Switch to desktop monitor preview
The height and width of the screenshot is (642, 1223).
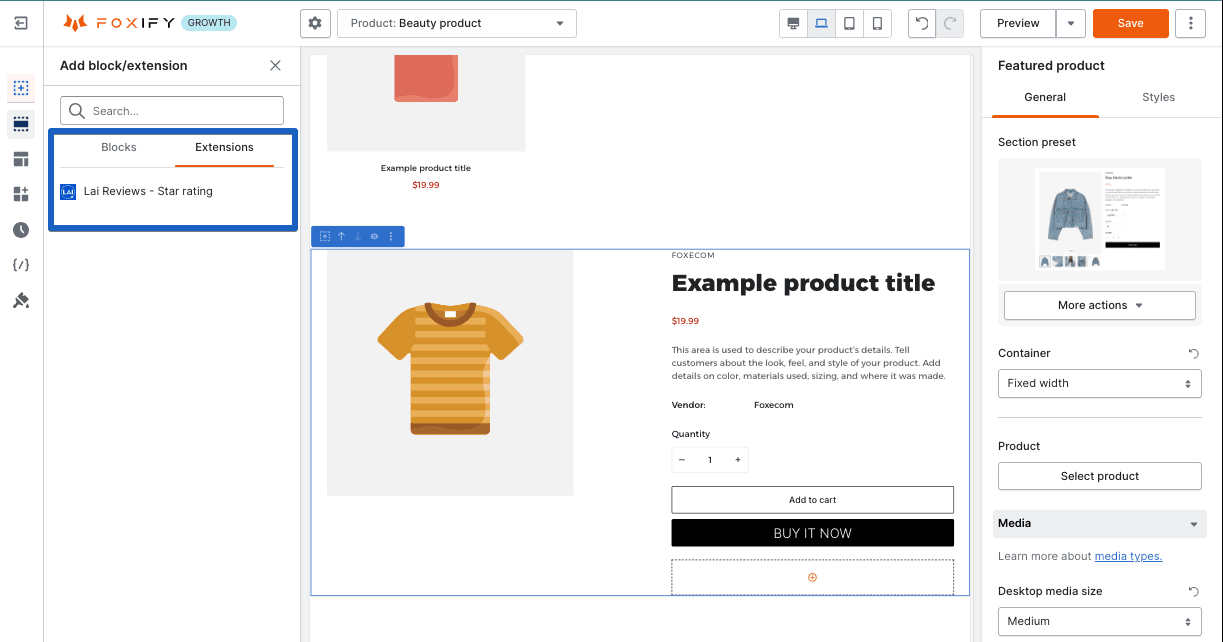pyautogui.click(x=794, y=23)
